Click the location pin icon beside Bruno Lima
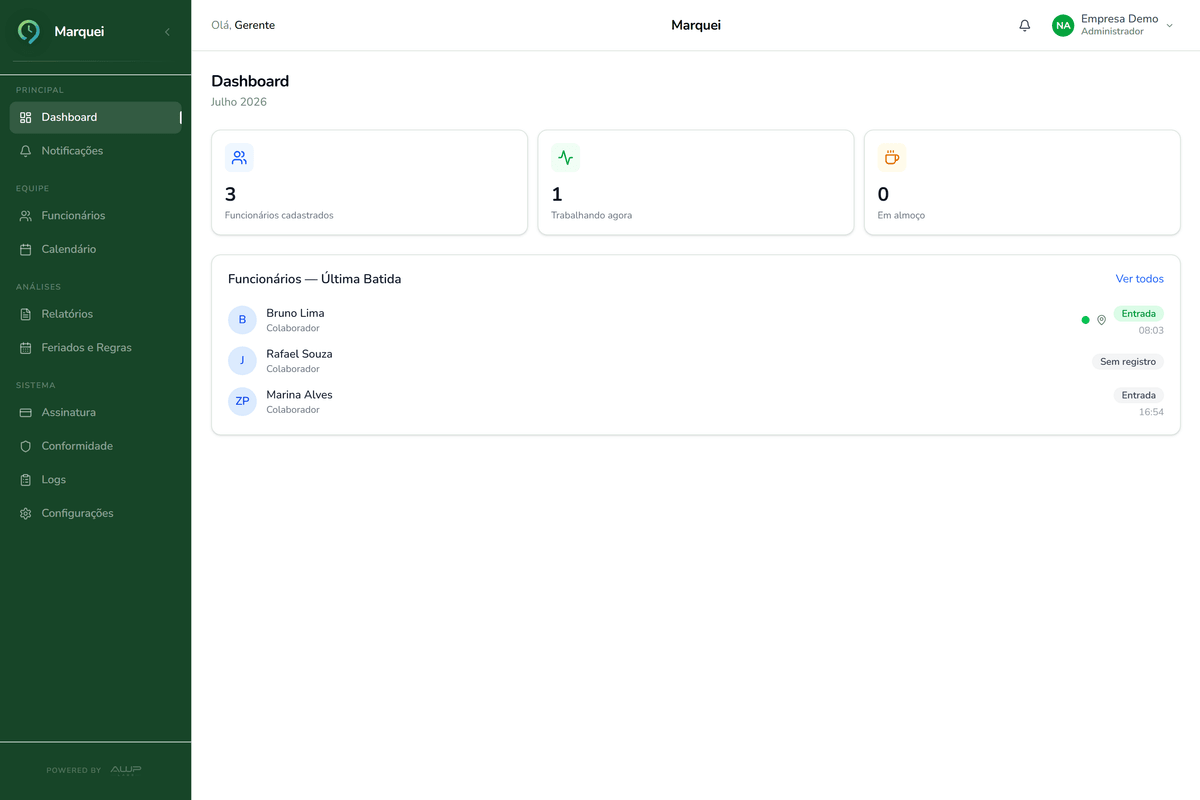 [1101, 320]
